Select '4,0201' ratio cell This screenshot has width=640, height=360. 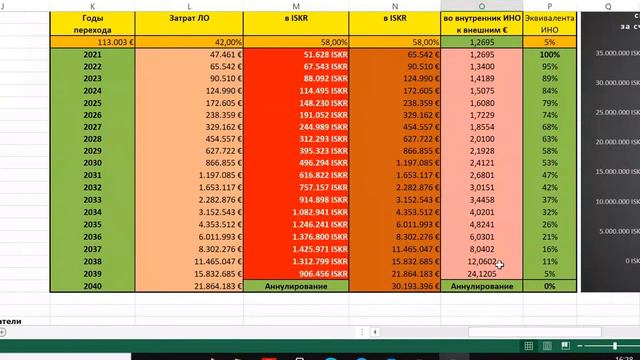(482, 212)
